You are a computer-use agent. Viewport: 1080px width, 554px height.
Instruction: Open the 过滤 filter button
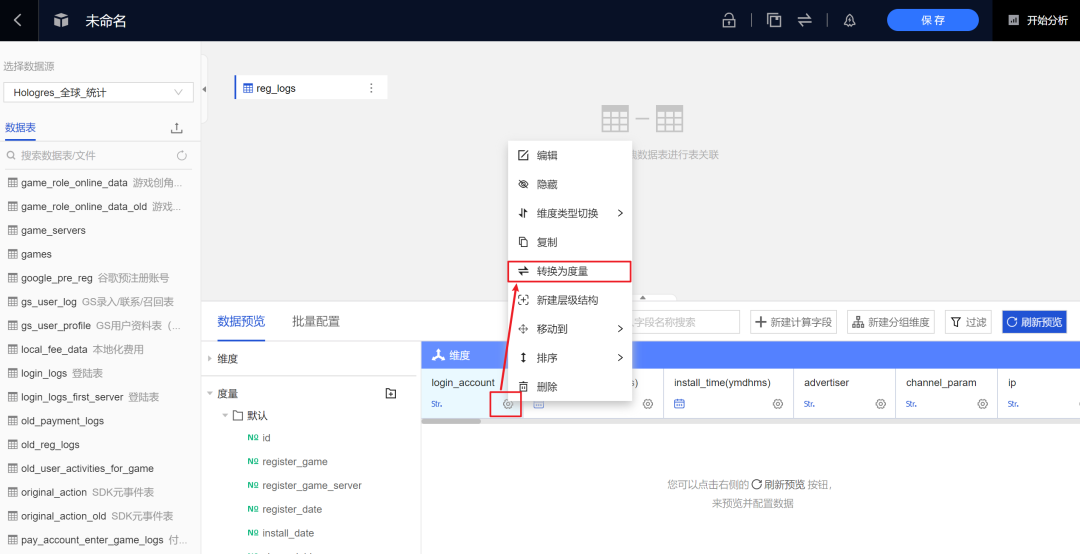[968, 322]
